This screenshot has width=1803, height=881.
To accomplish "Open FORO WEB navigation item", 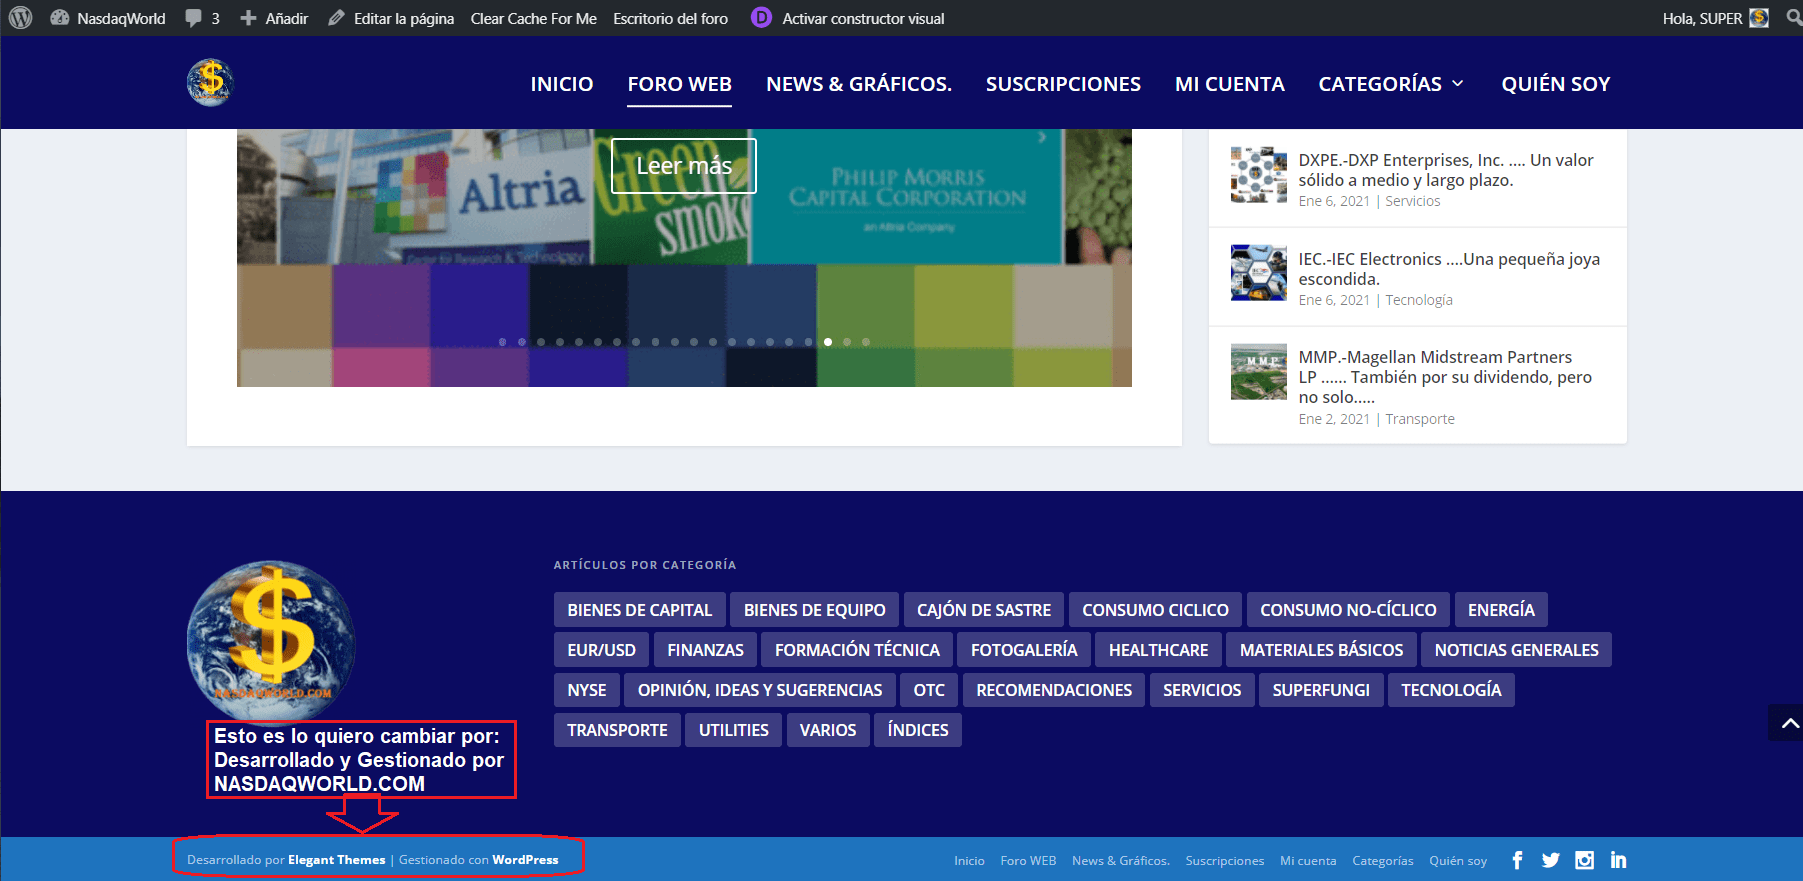I will click(680, 84).
